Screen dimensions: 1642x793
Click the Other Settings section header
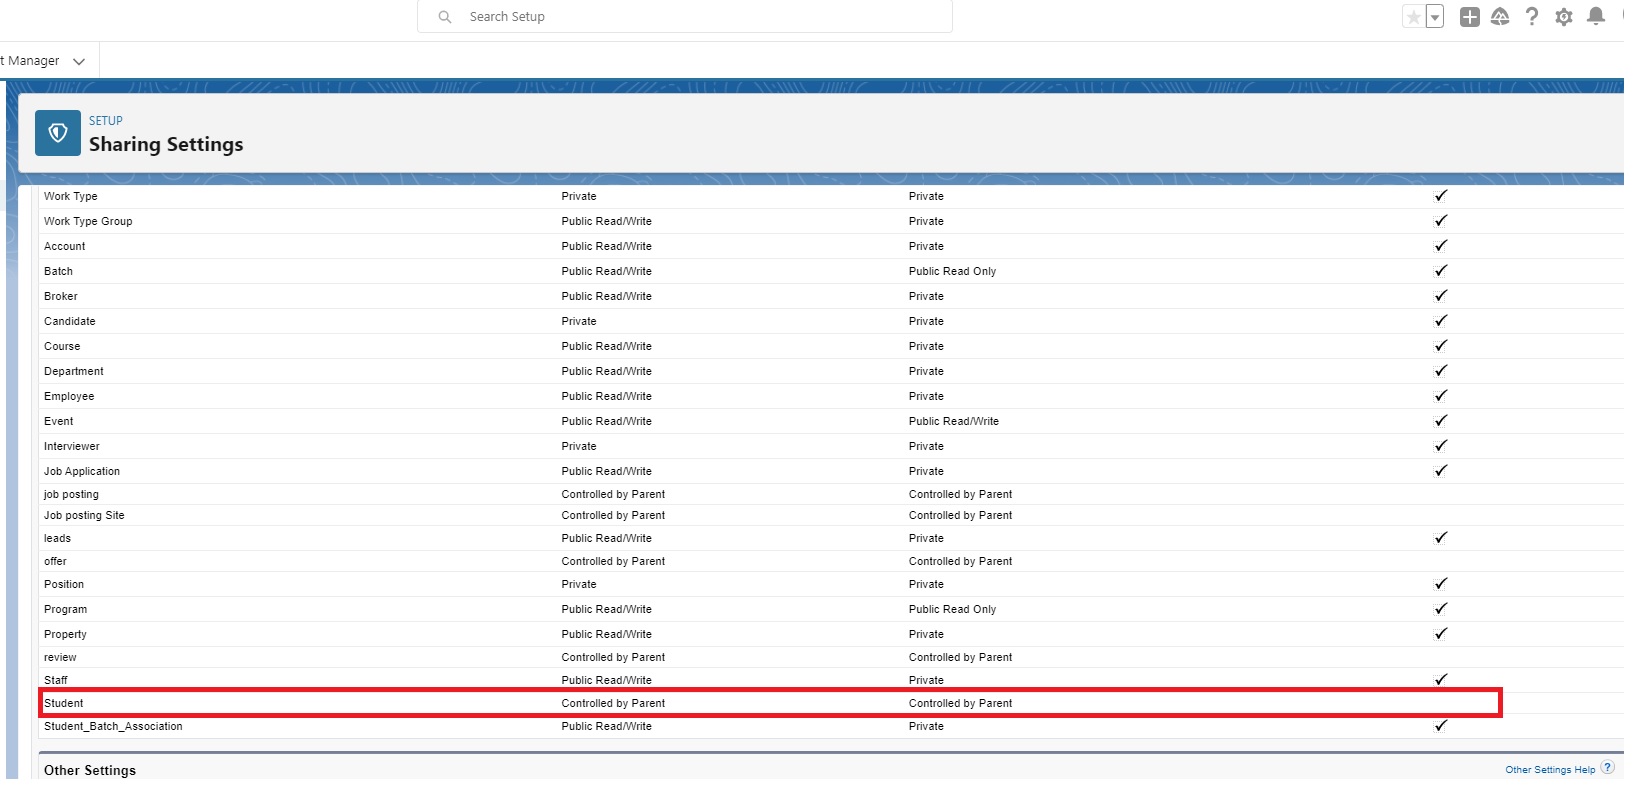point(90,770)
